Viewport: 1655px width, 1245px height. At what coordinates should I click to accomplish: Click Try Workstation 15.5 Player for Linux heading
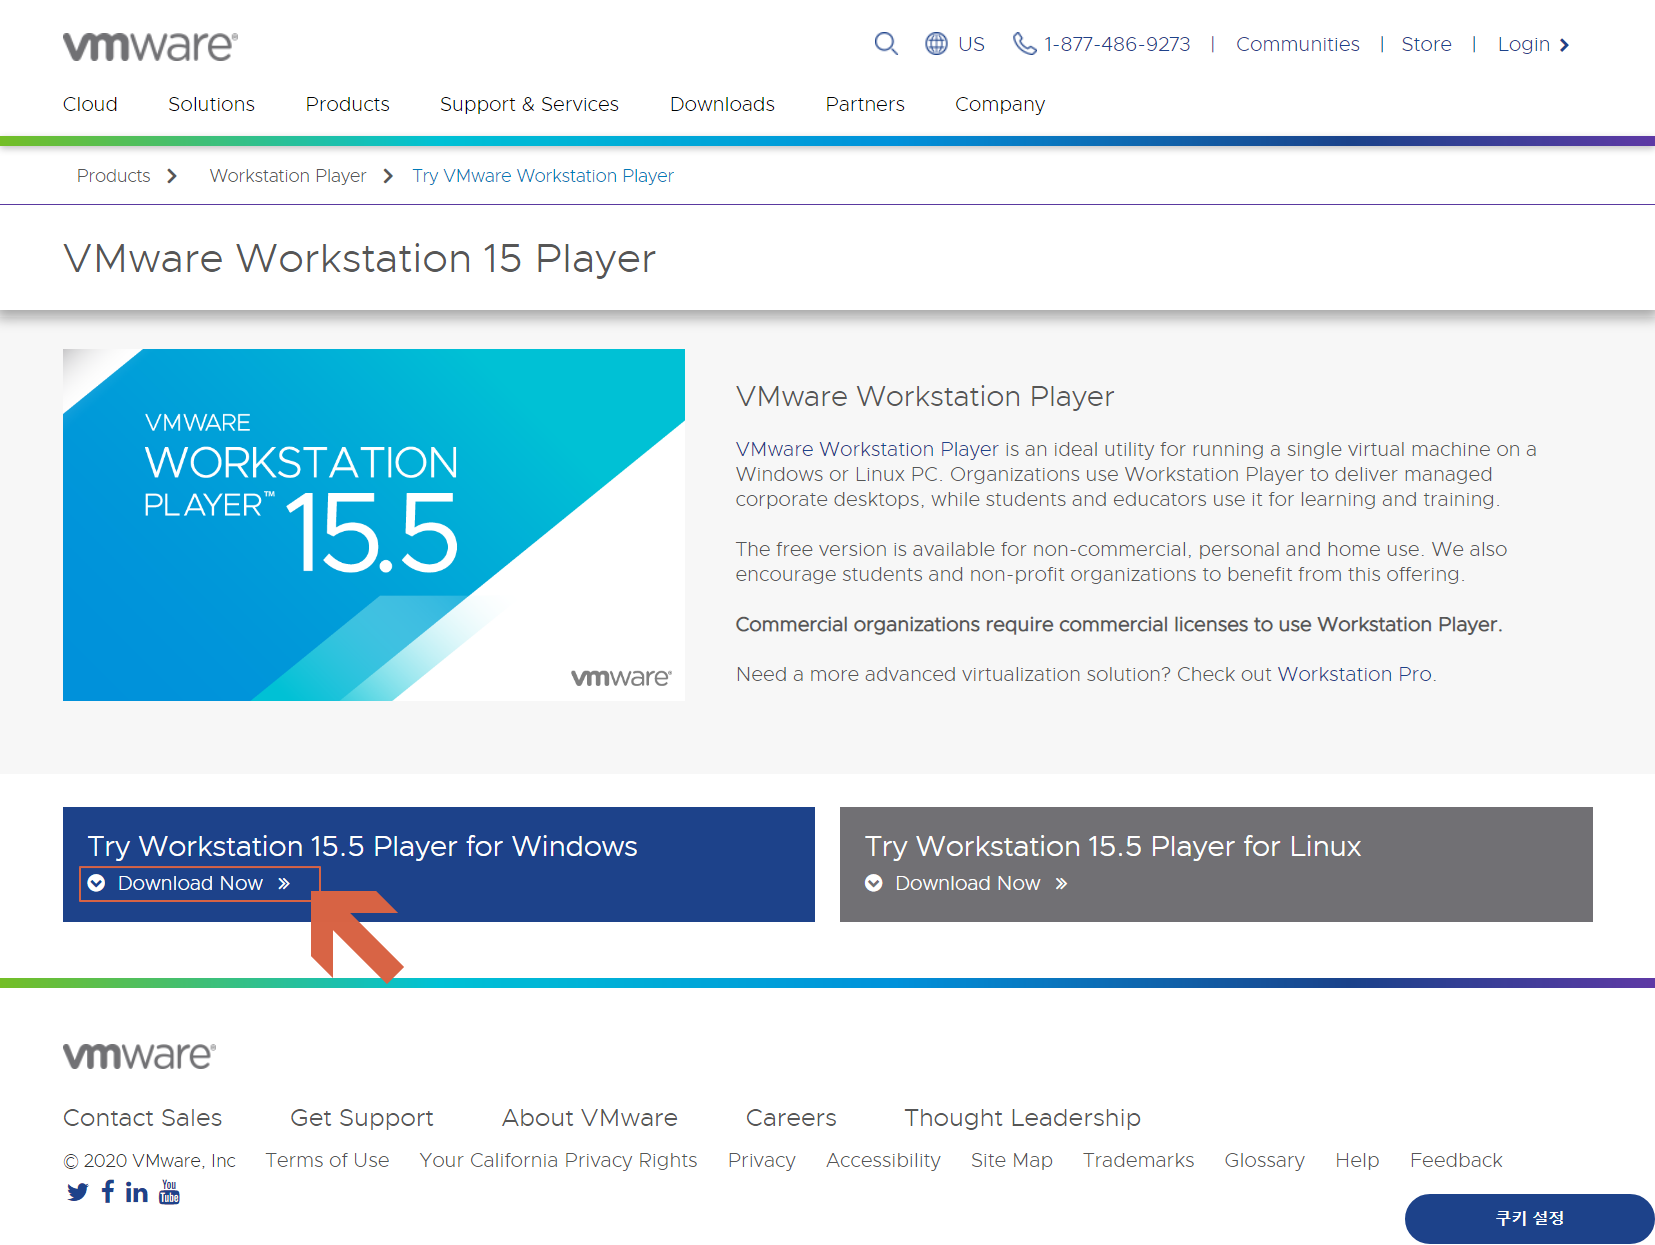click(x=1113, y=847)
